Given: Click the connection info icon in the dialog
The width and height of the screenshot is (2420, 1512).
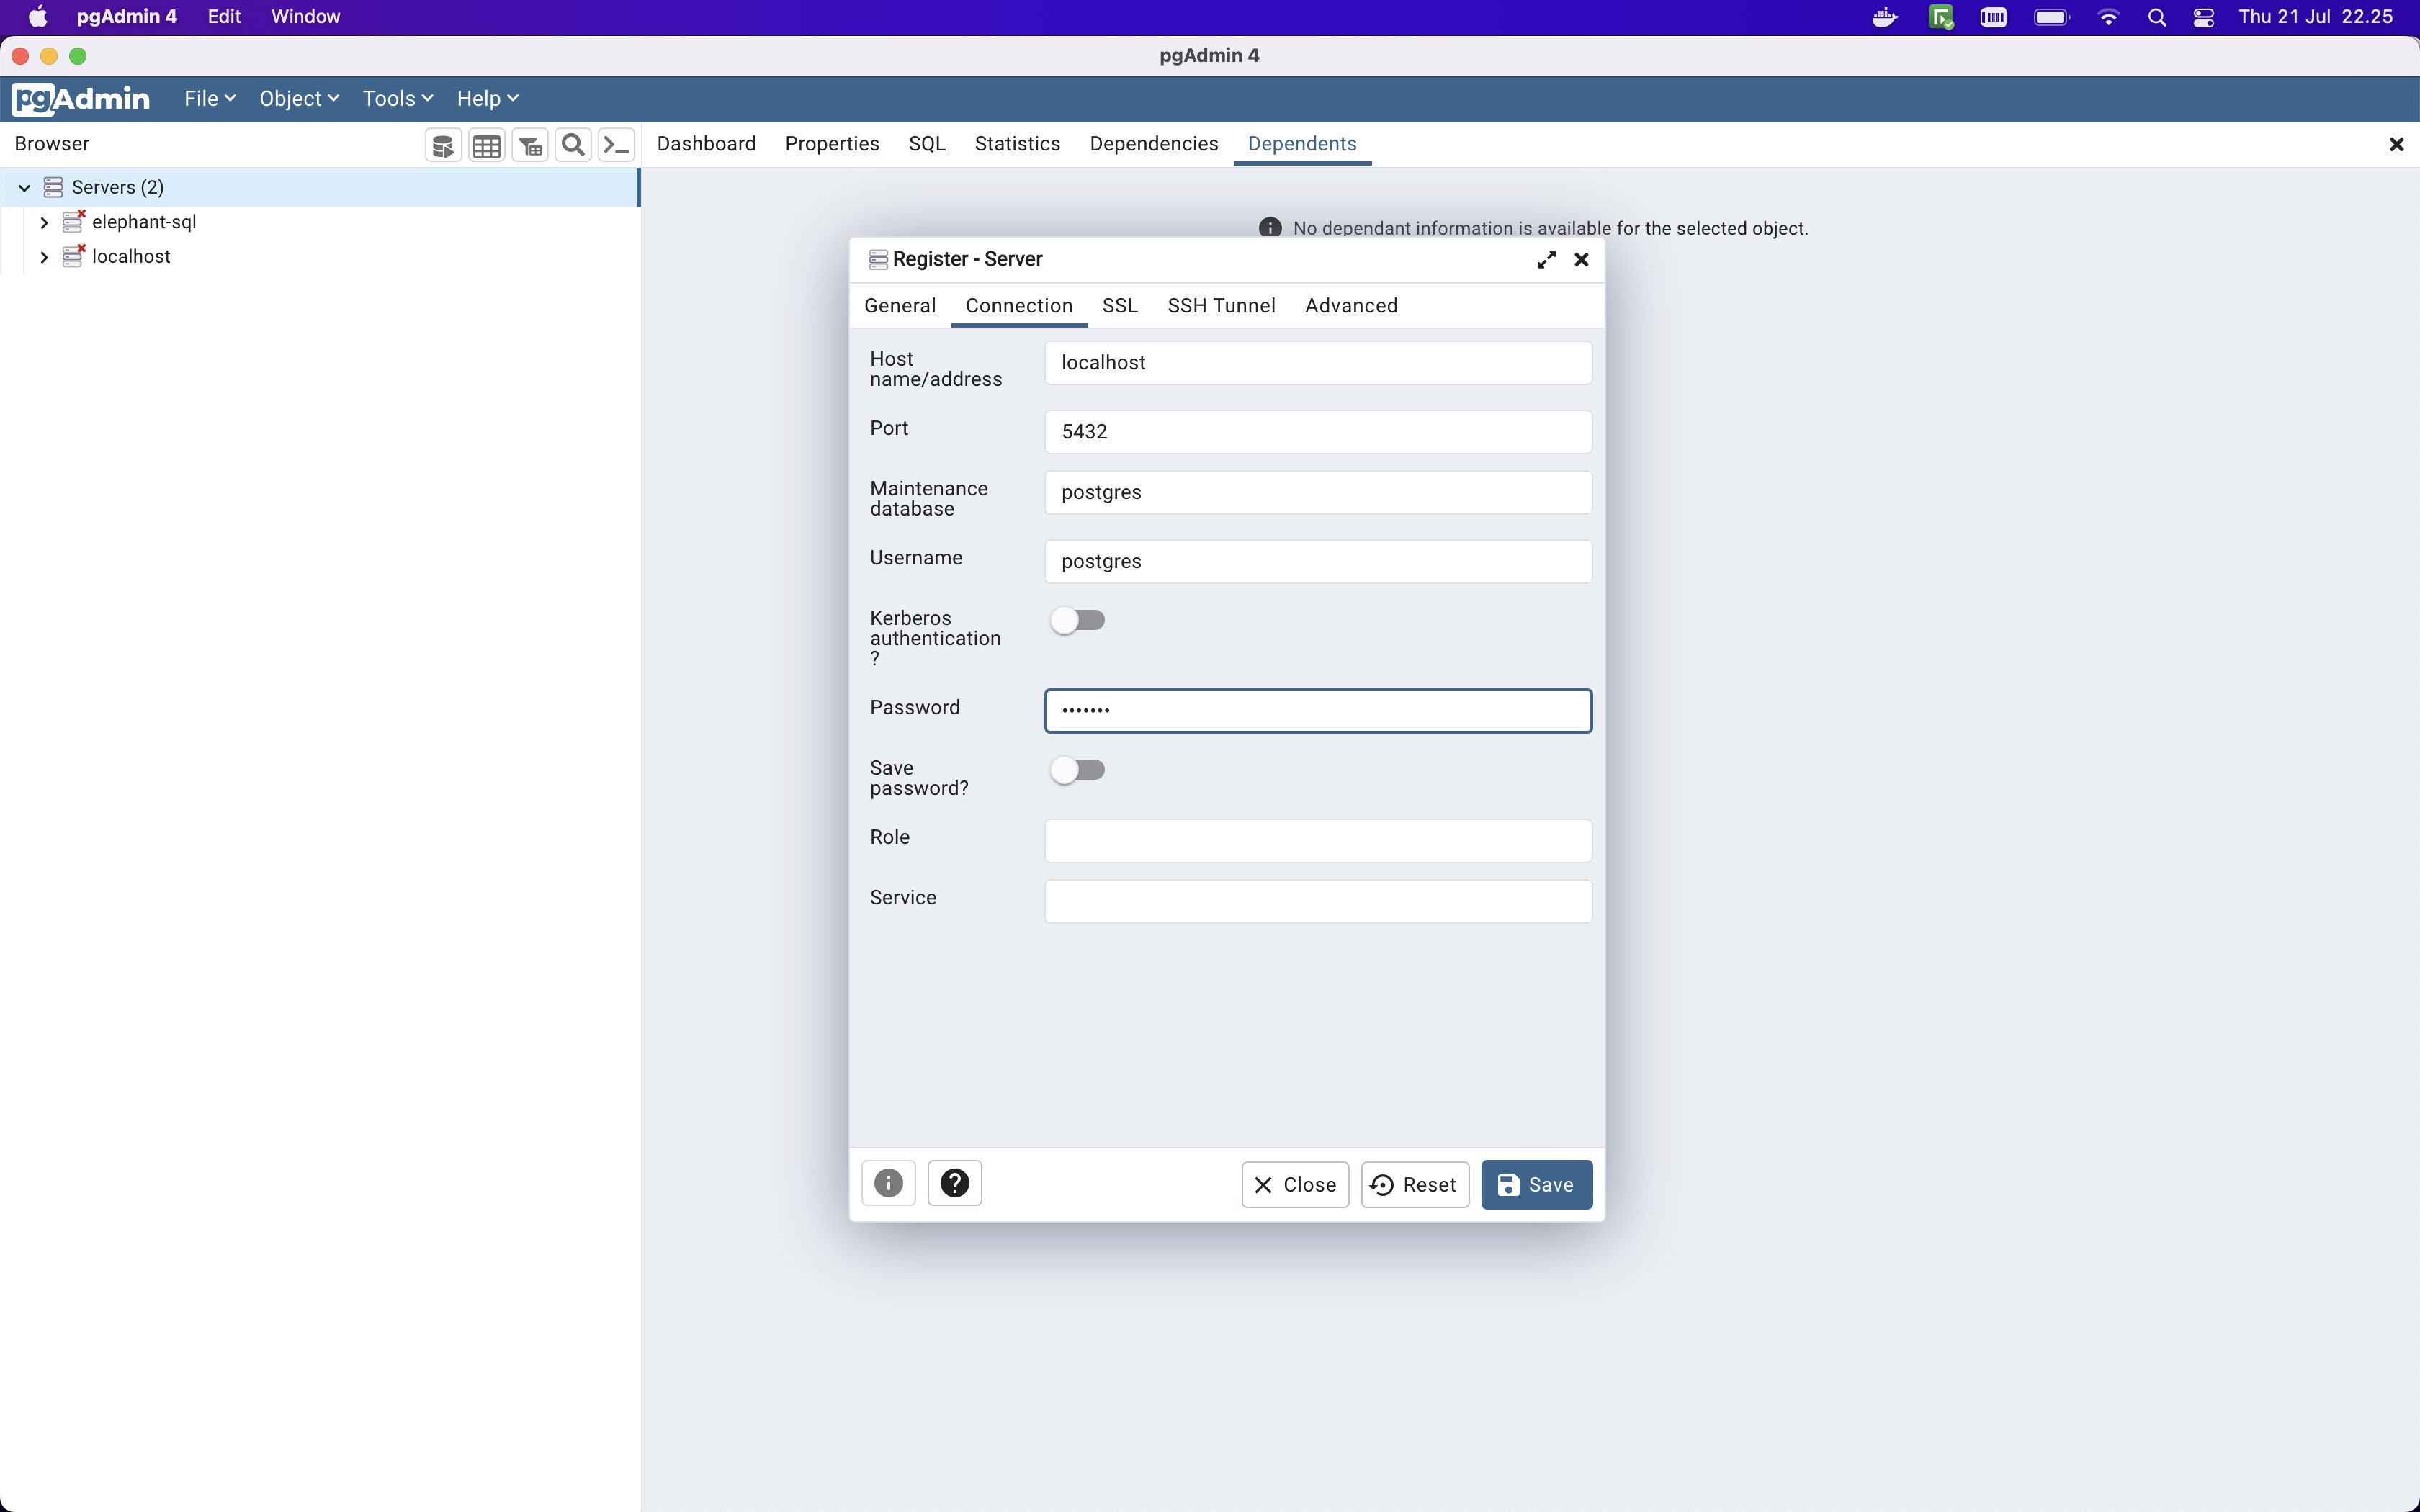Looking at the screenshot, I should tap(888, 1183).
